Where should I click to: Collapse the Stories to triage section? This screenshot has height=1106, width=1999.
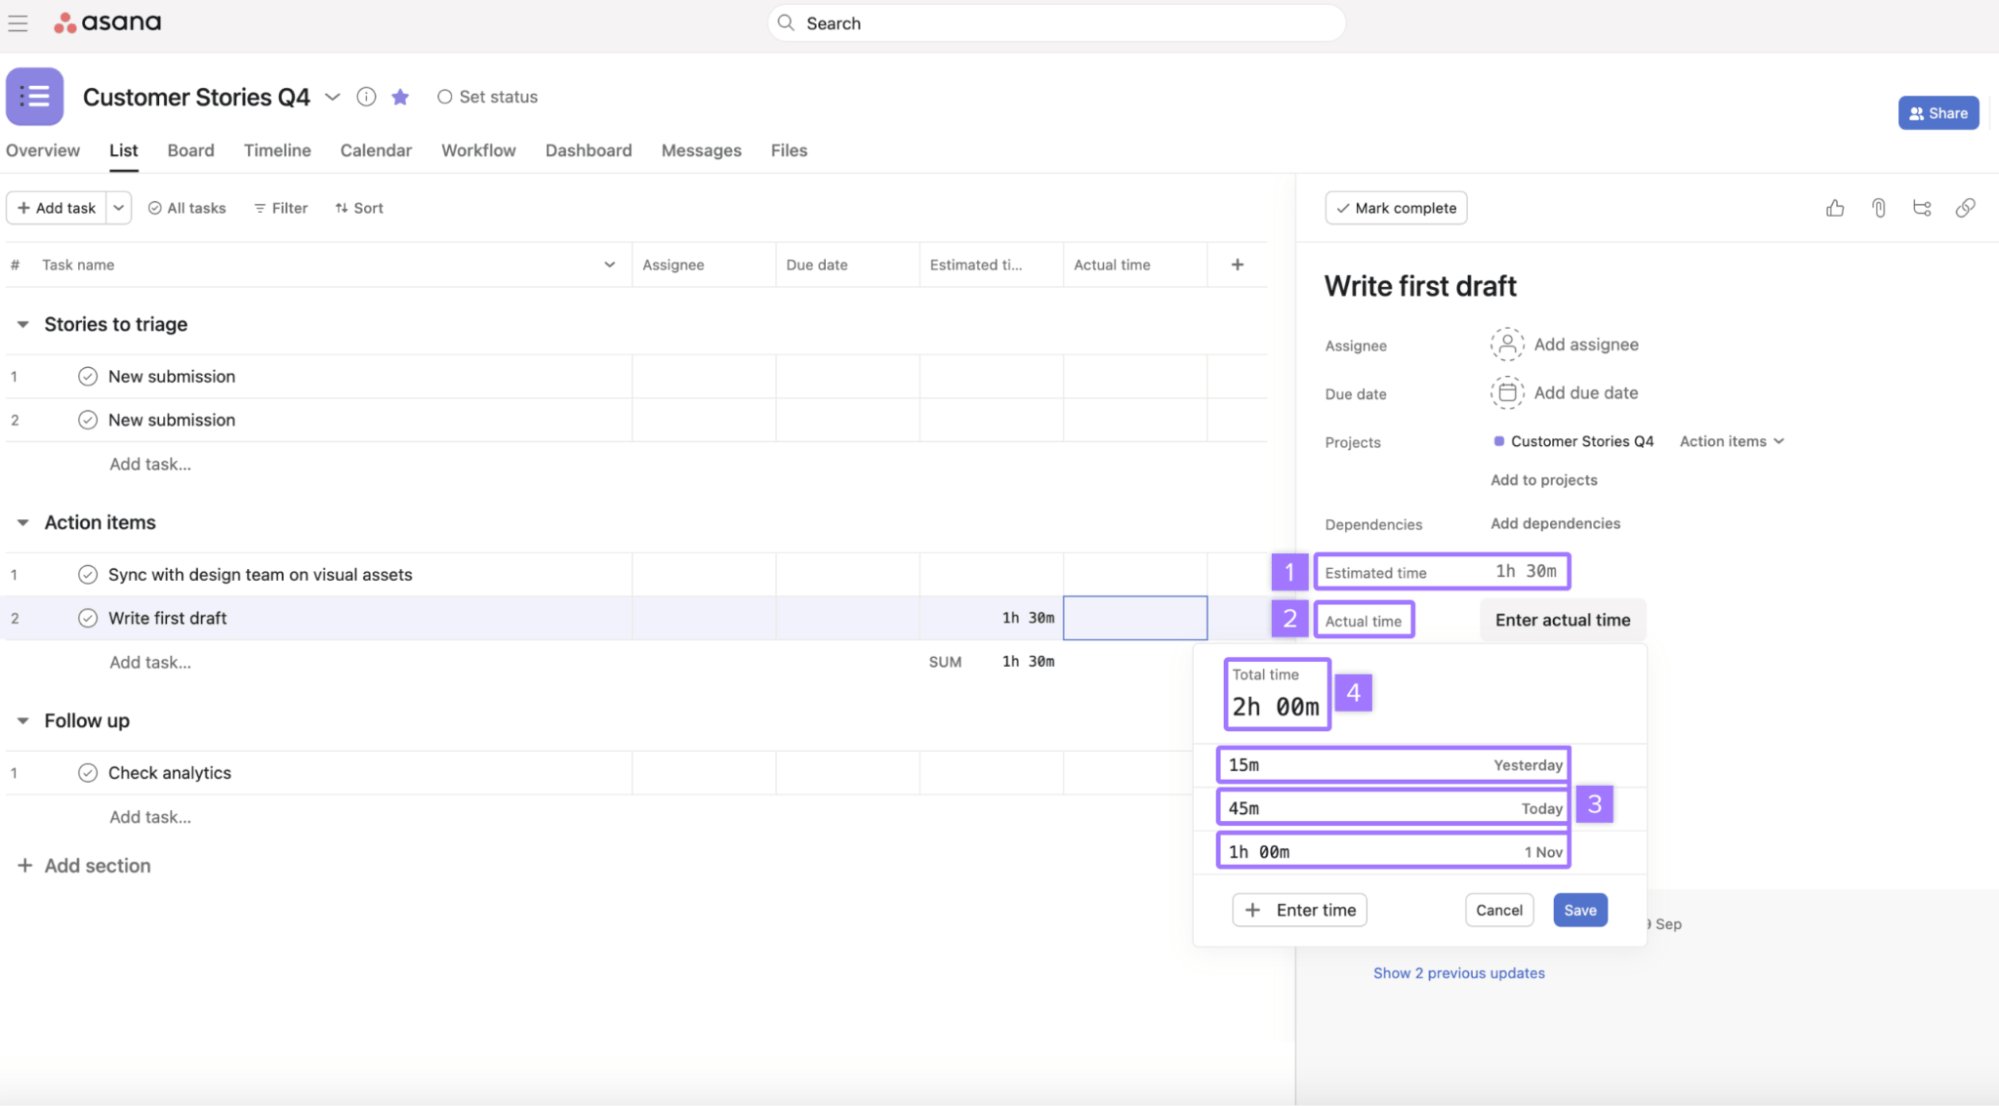(22, 323)
